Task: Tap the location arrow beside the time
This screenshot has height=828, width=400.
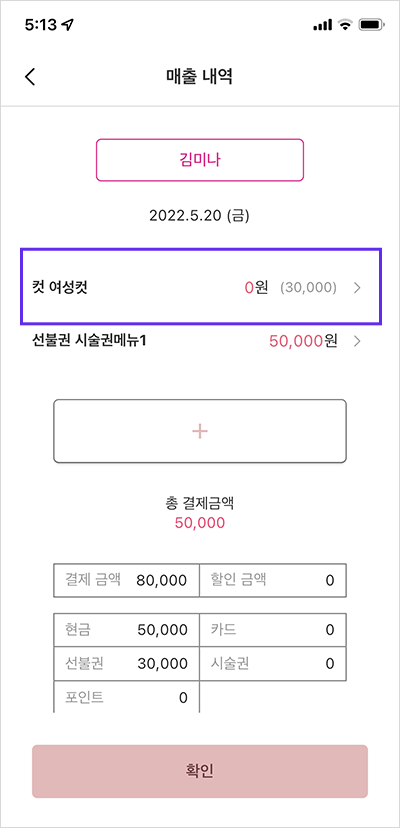Action: 67,25
